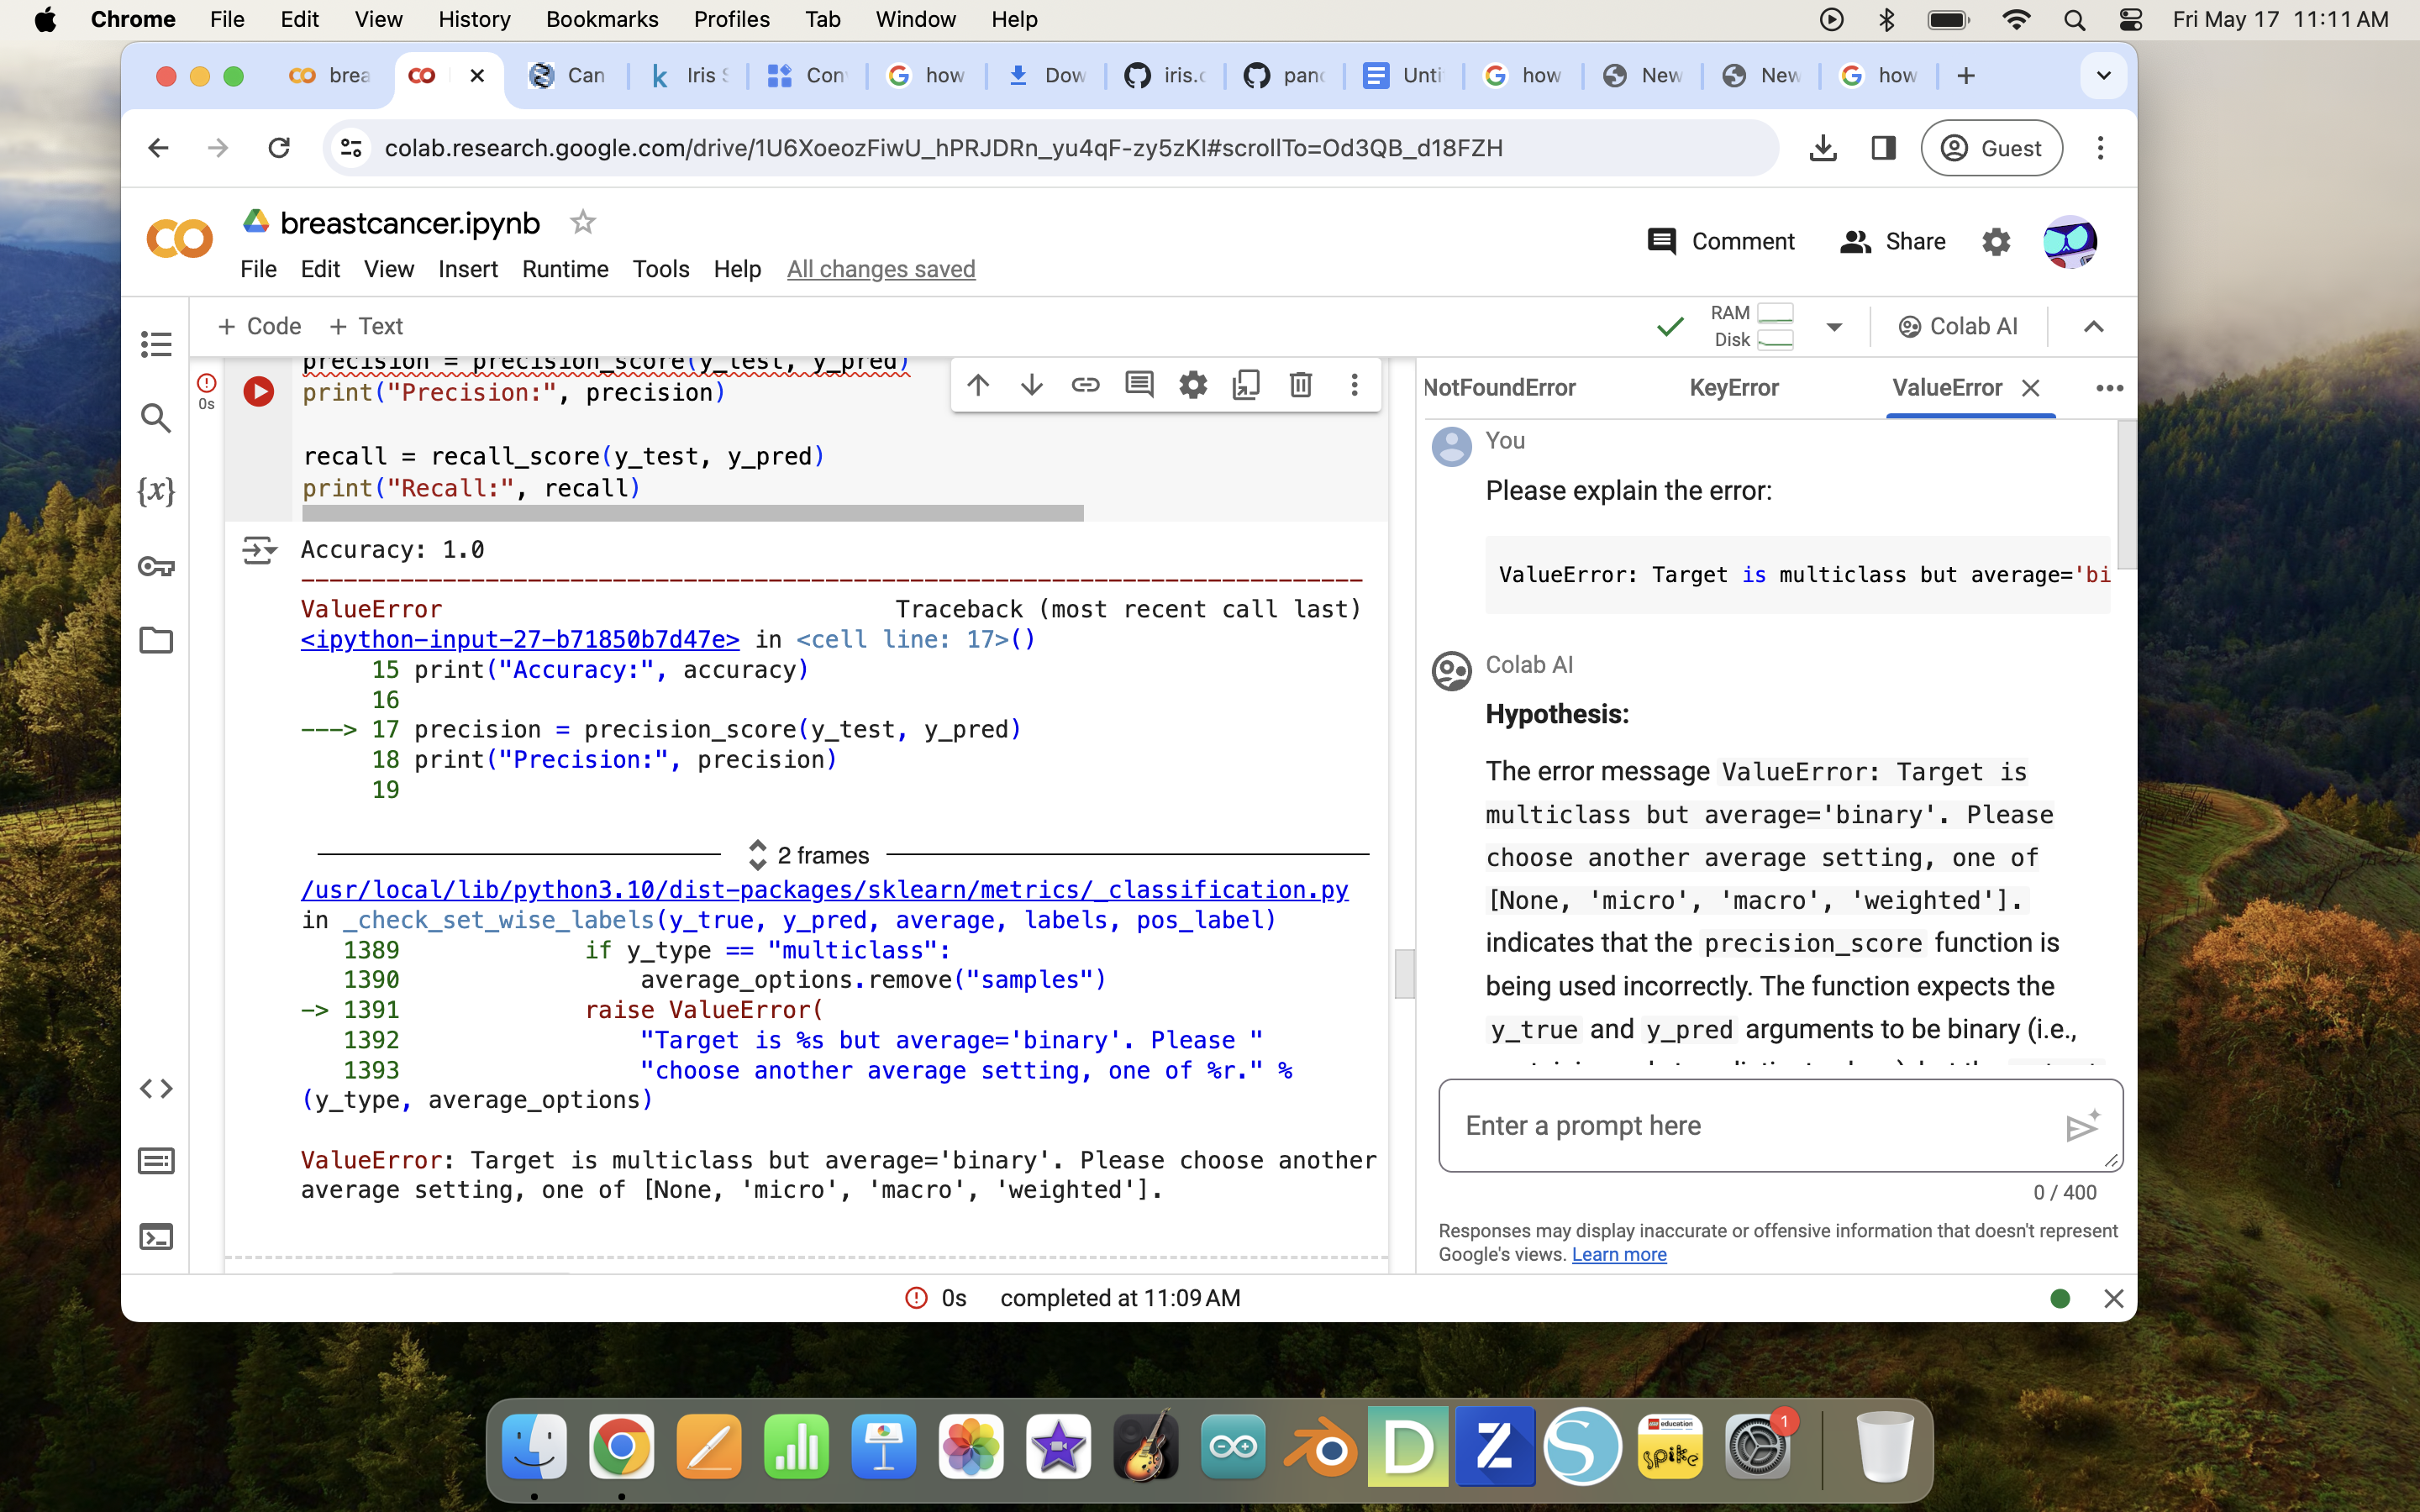This screenshot has height=1512, width=2420.
Task: Move the cell up
Action: tap(978, 385)
